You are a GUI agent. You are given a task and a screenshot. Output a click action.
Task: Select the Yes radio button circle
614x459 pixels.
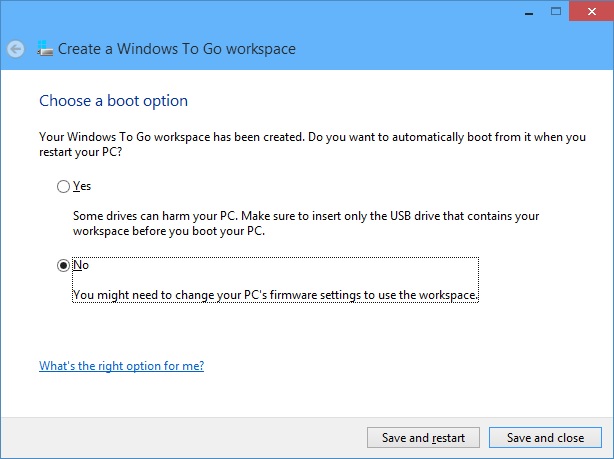tap(63, 186)
